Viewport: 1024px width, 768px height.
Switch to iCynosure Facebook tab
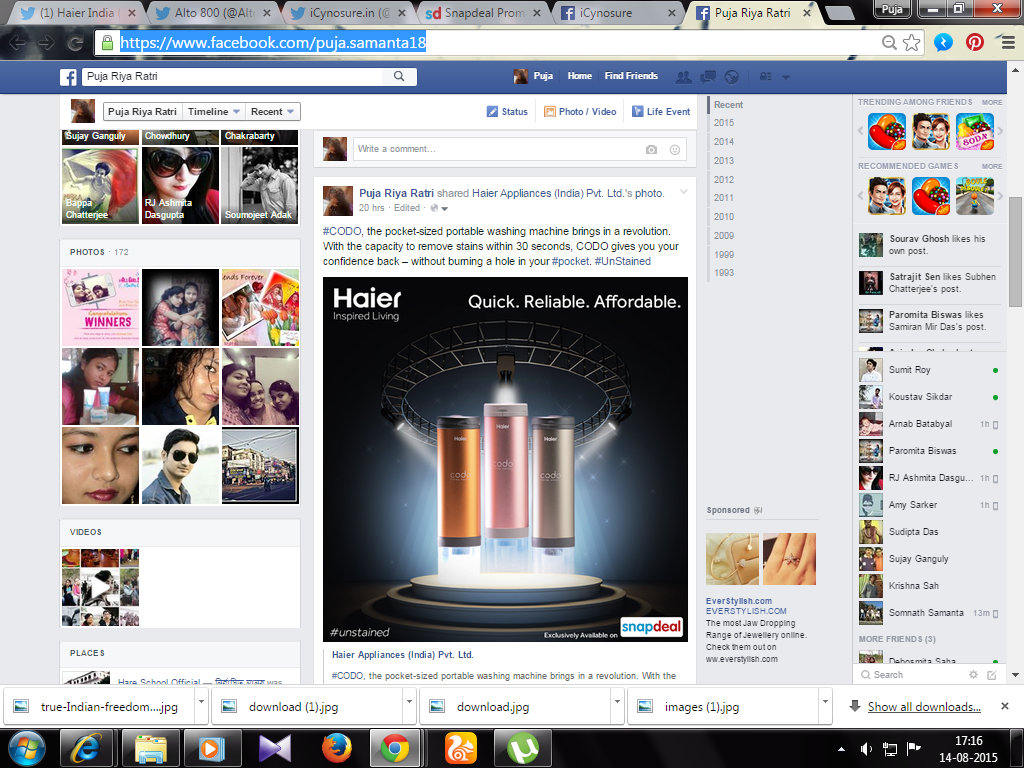click(x=618, y=13)
